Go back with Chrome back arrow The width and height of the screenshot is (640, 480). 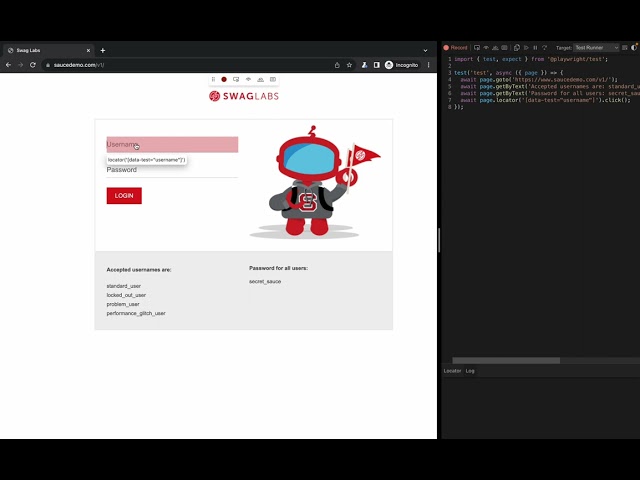(8, 65)
